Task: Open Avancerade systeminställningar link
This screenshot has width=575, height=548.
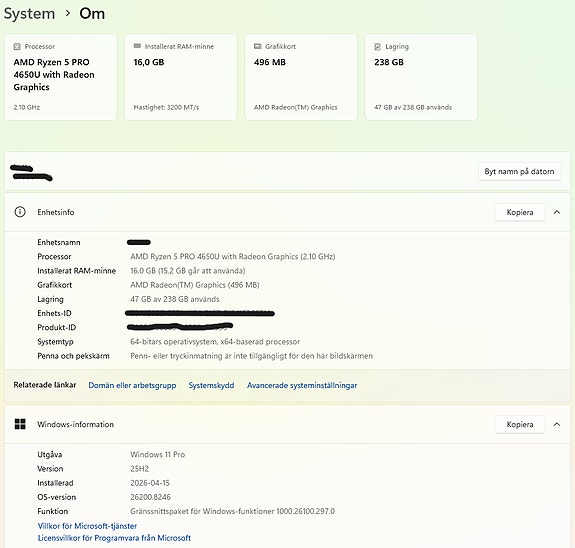Action: click(302, 386)
